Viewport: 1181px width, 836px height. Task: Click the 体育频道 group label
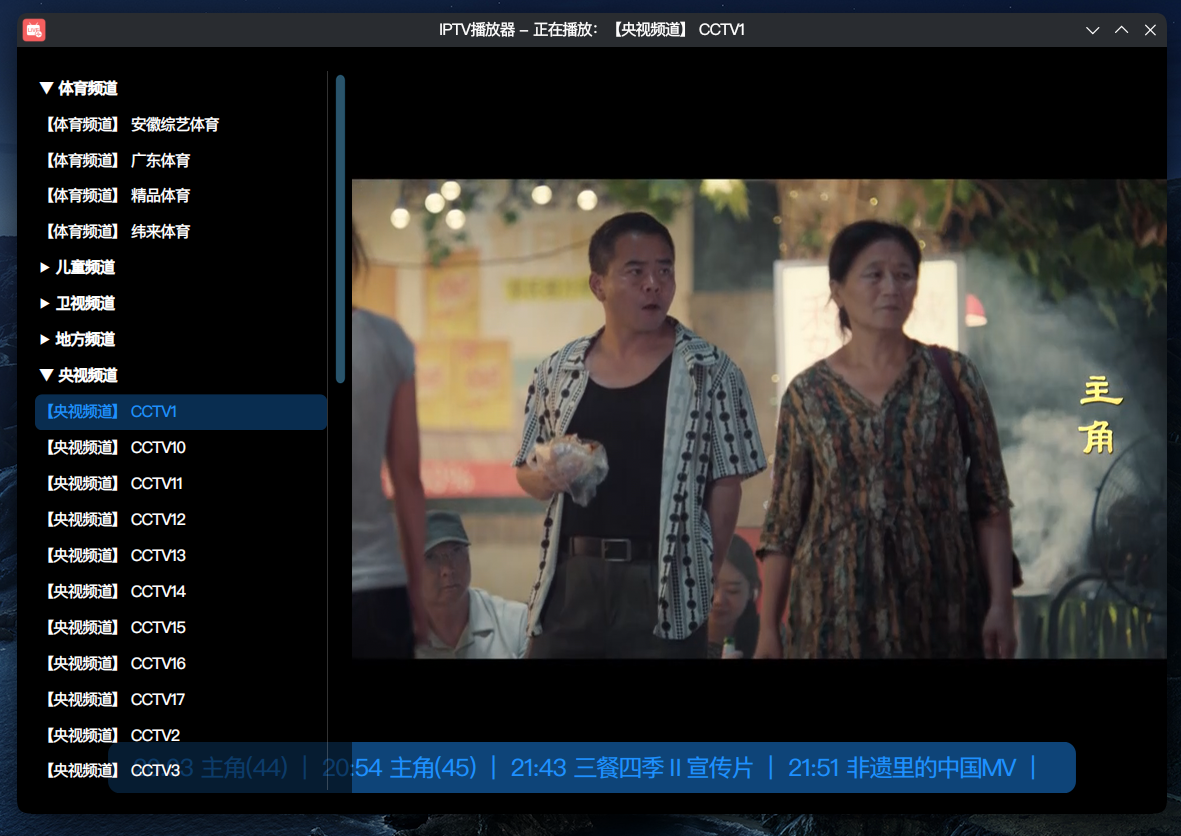click(88, 88)
